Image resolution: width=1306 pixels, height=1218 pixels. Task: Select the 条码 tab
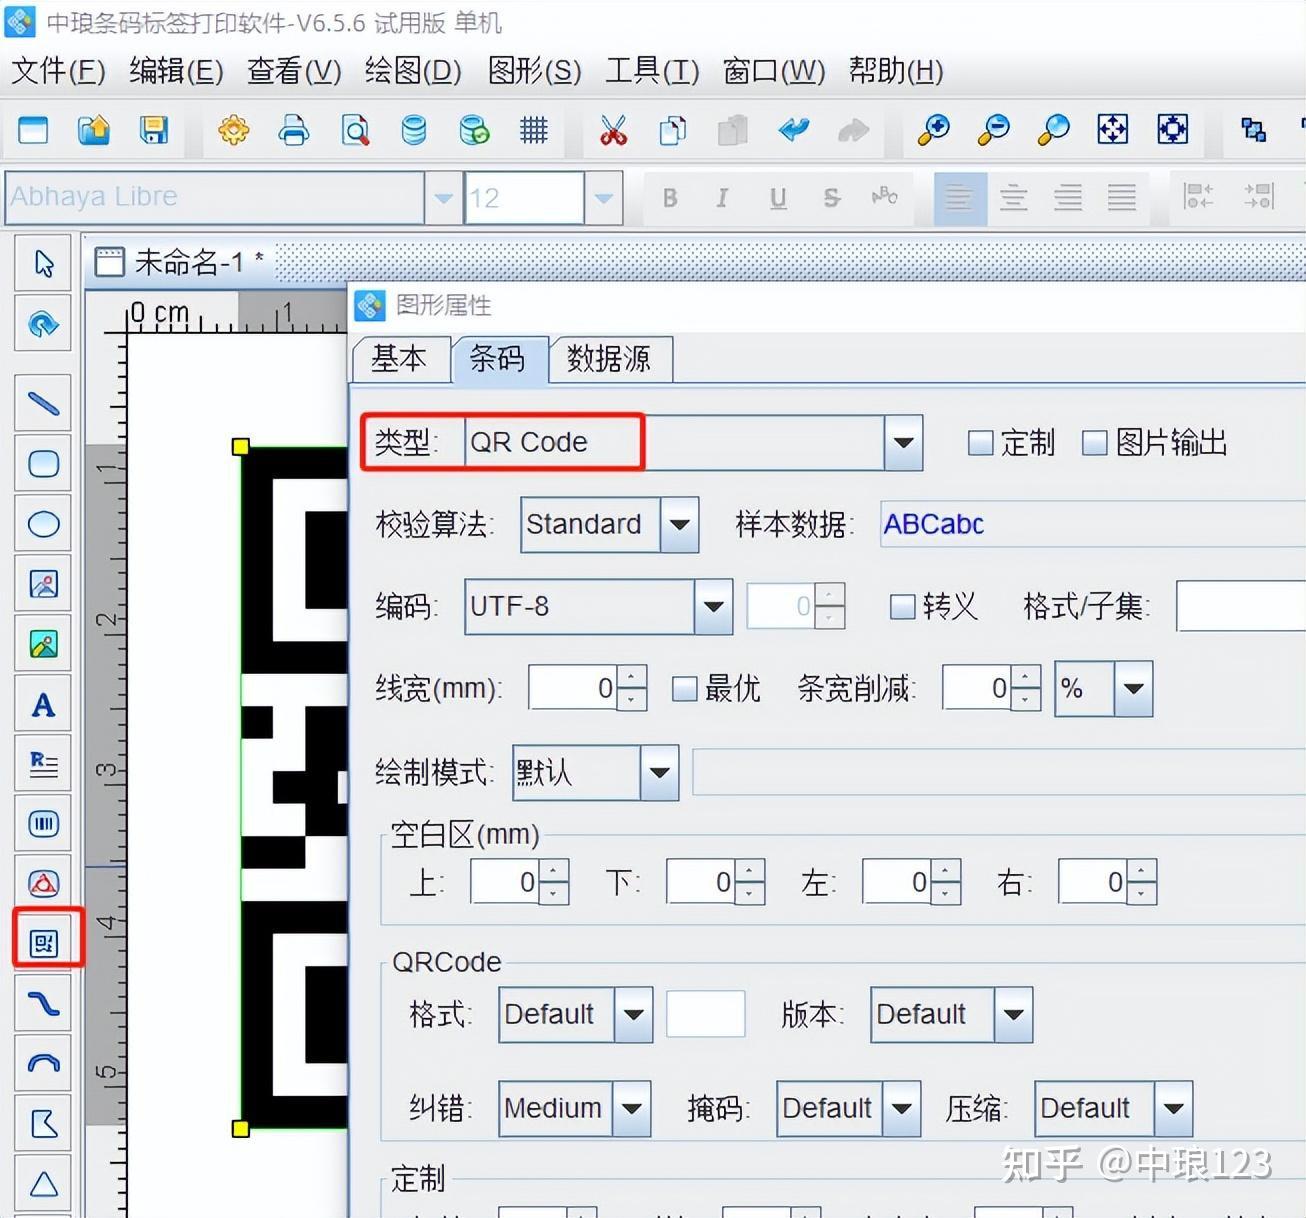(x=497, y=359)
